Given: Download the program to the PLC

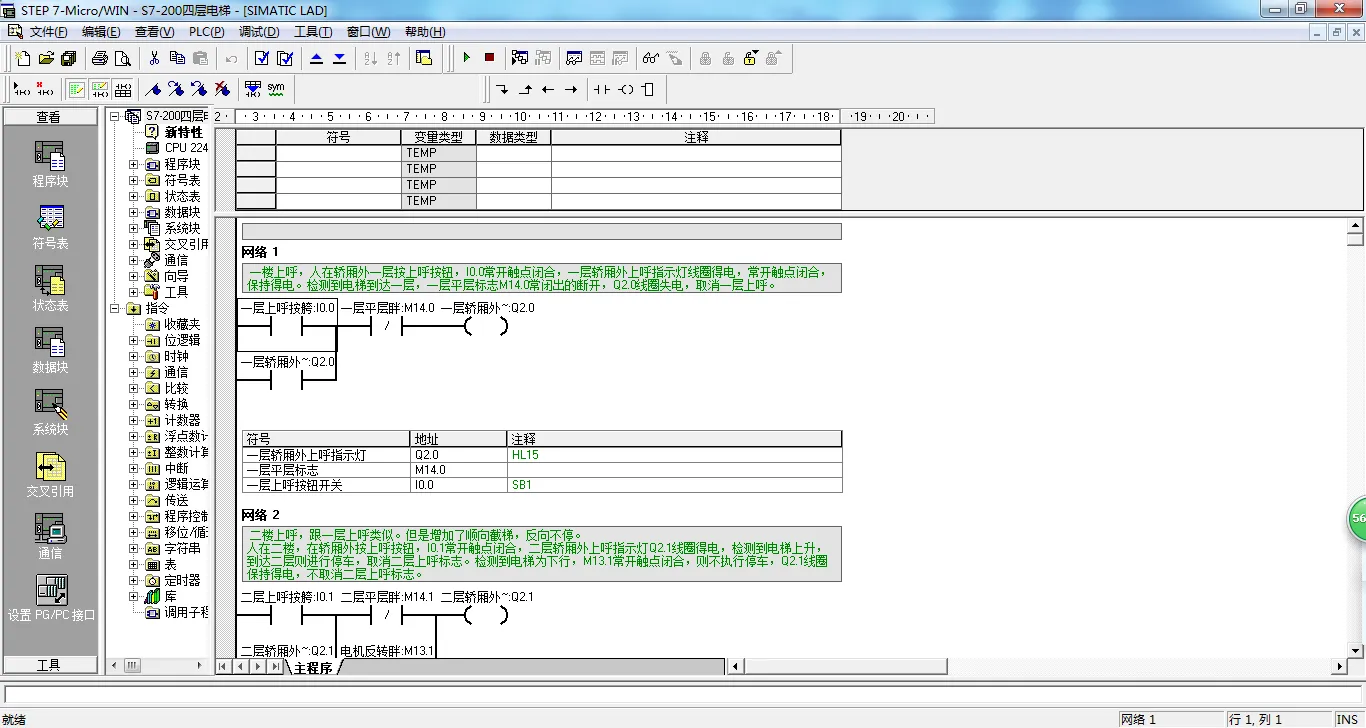Looking at the screenshot, I should 340,58.
